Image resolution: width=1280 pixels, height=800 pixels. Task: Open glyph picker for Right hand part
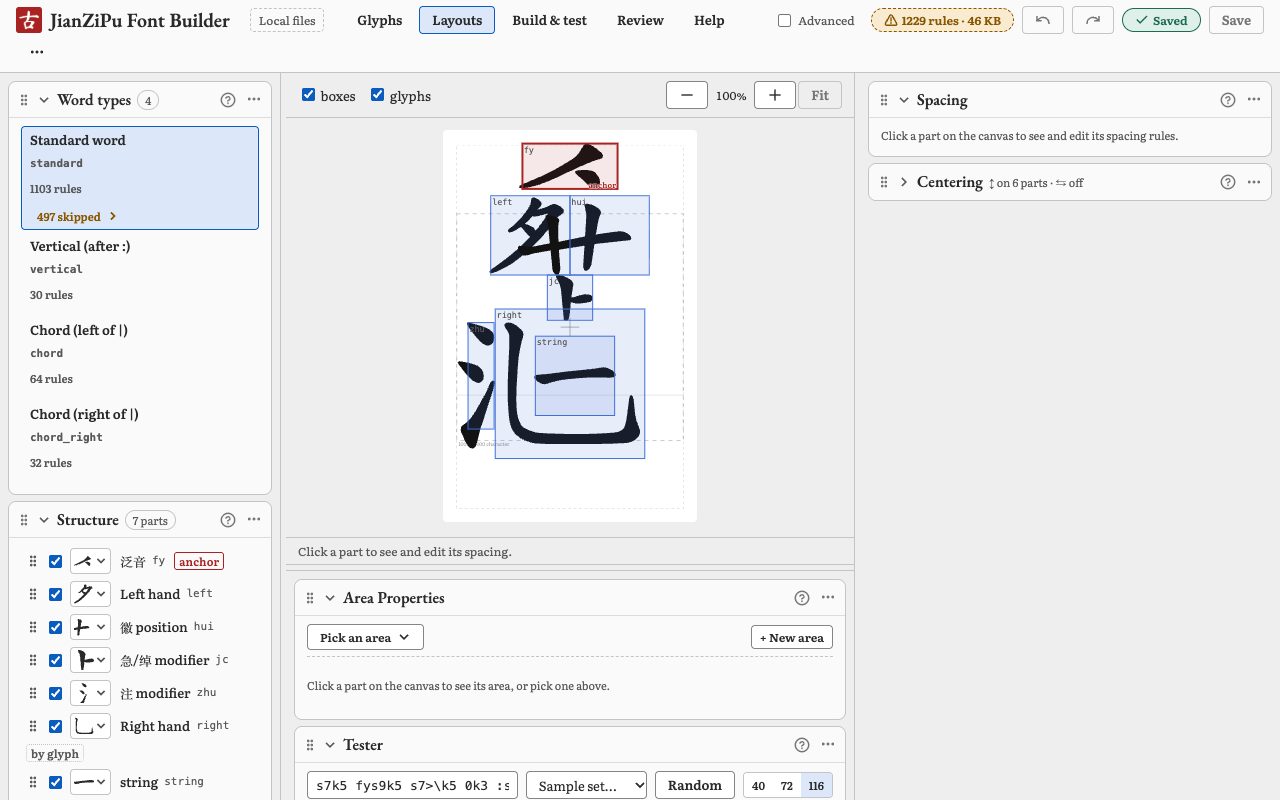click(90, 726)
